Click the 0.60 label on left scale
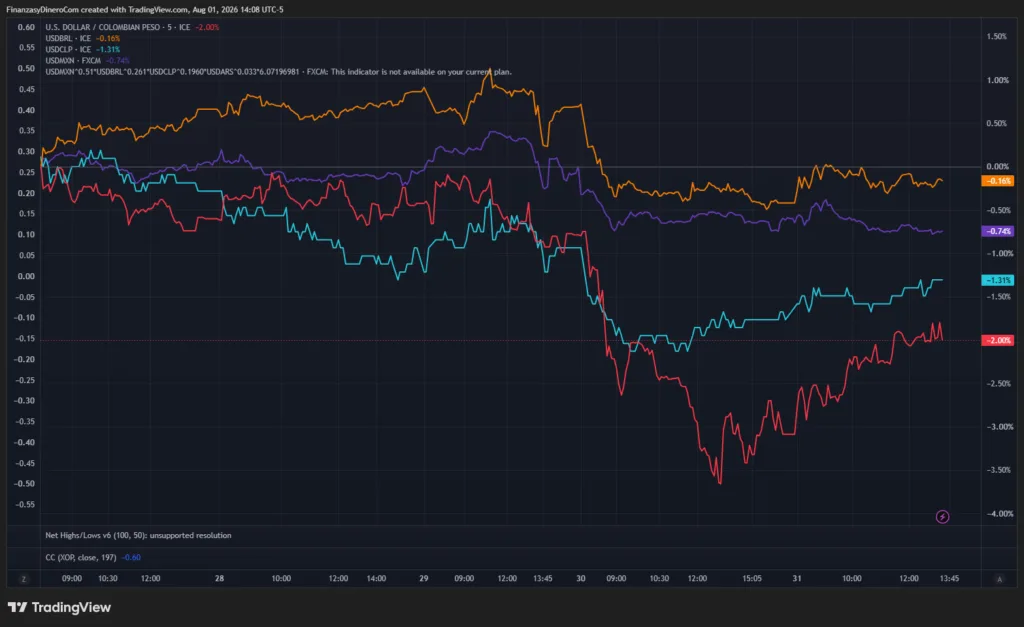The height and width of the screenshot is (627, 1024). point(26,27)
